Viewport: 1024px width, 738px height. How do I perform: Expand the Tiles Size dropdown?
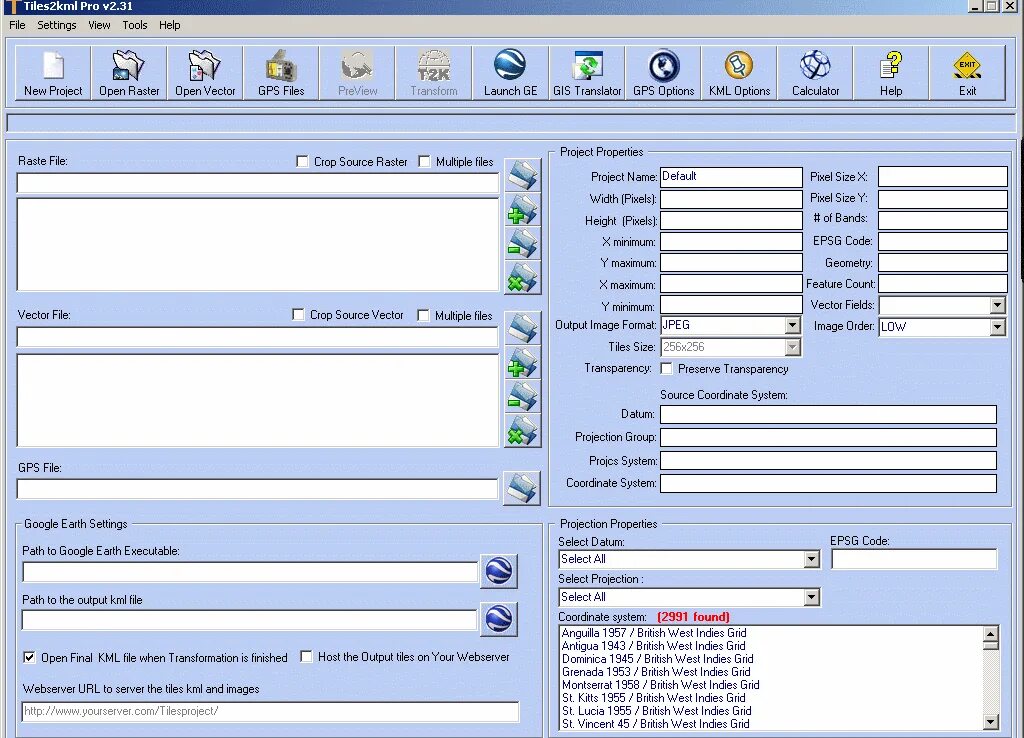792,347
